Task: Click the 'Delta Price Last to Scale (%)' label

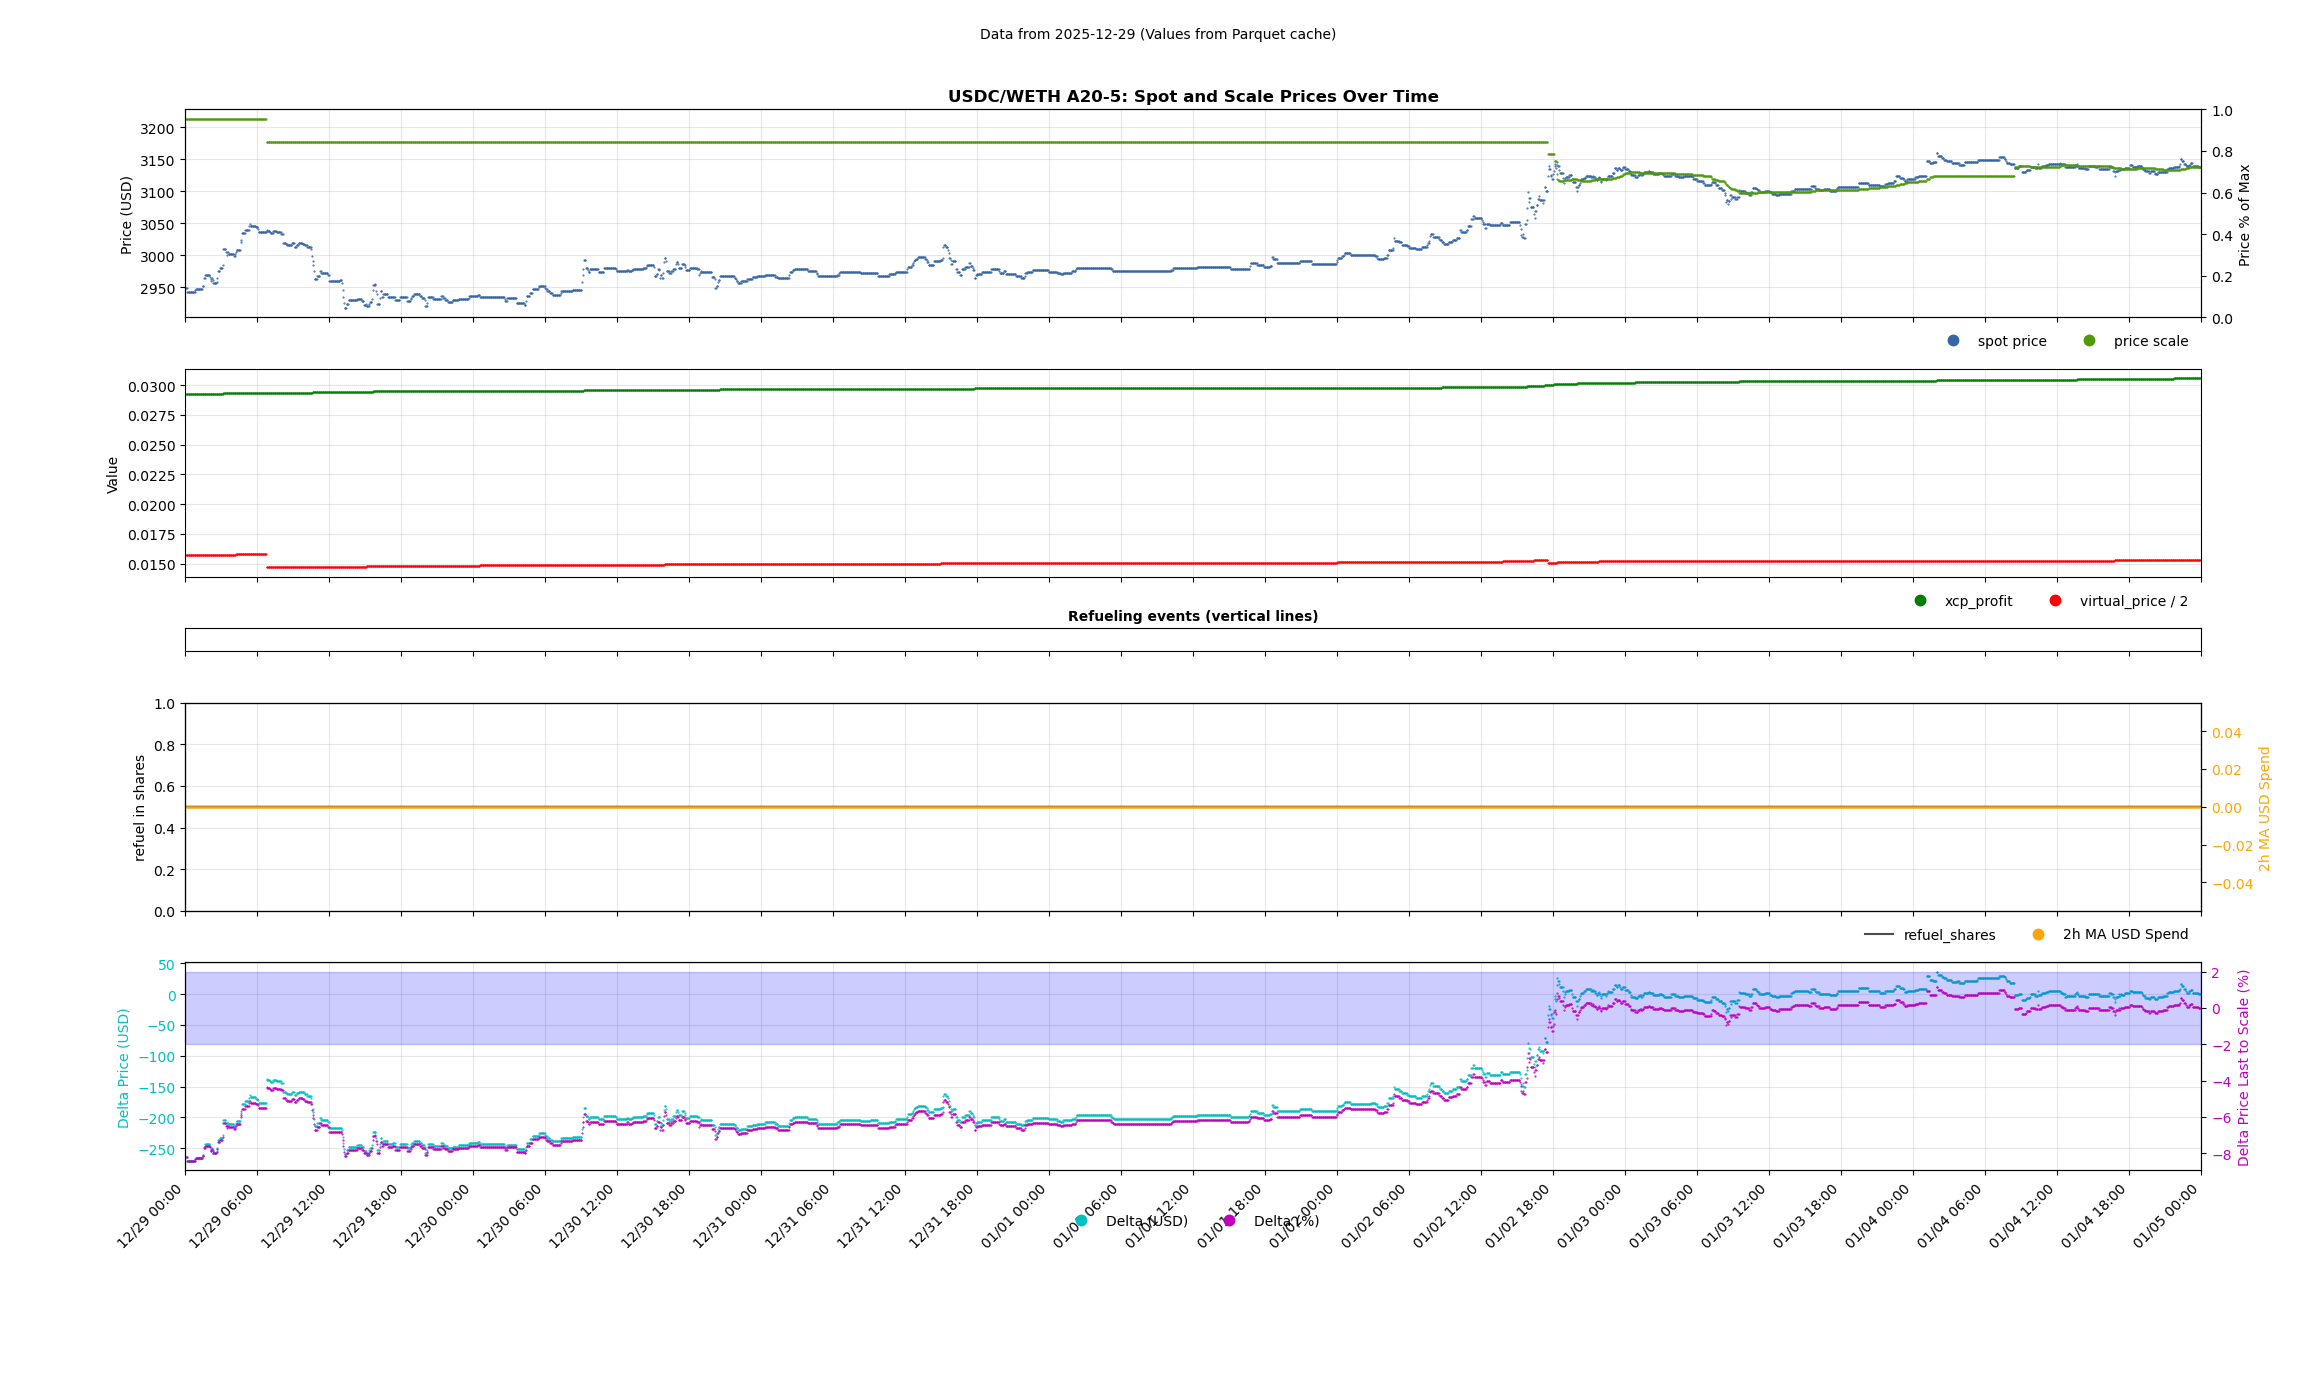Action: tap(2243, 1067)
